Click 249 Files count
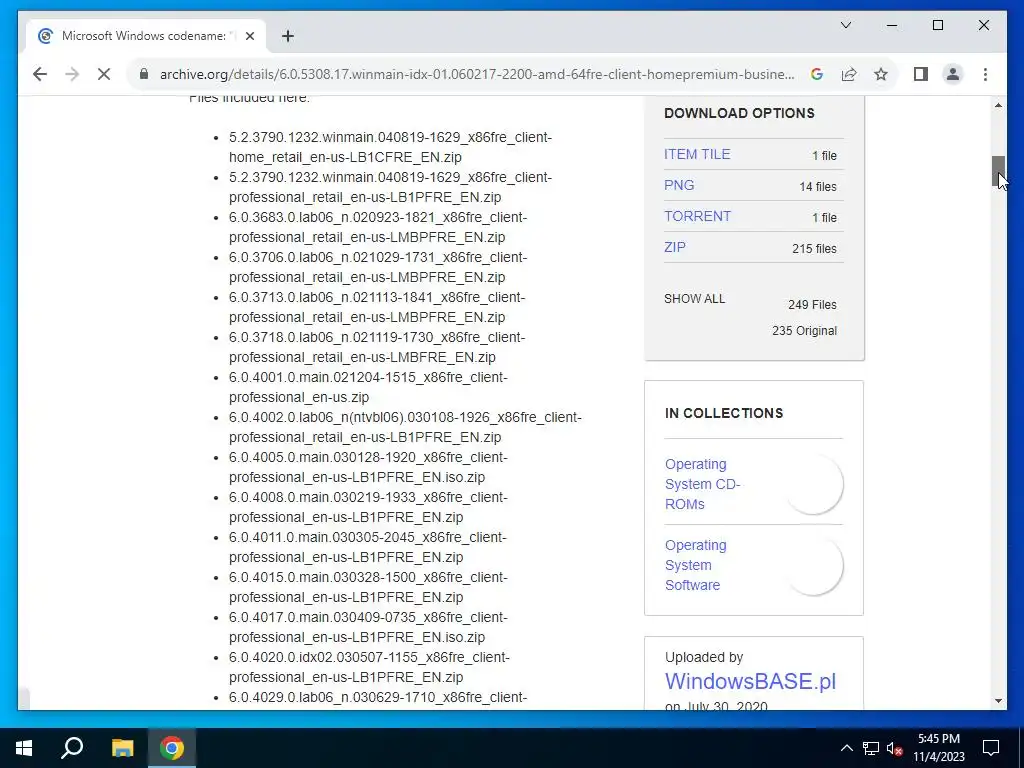1024x768 pixels. point(812,305)
